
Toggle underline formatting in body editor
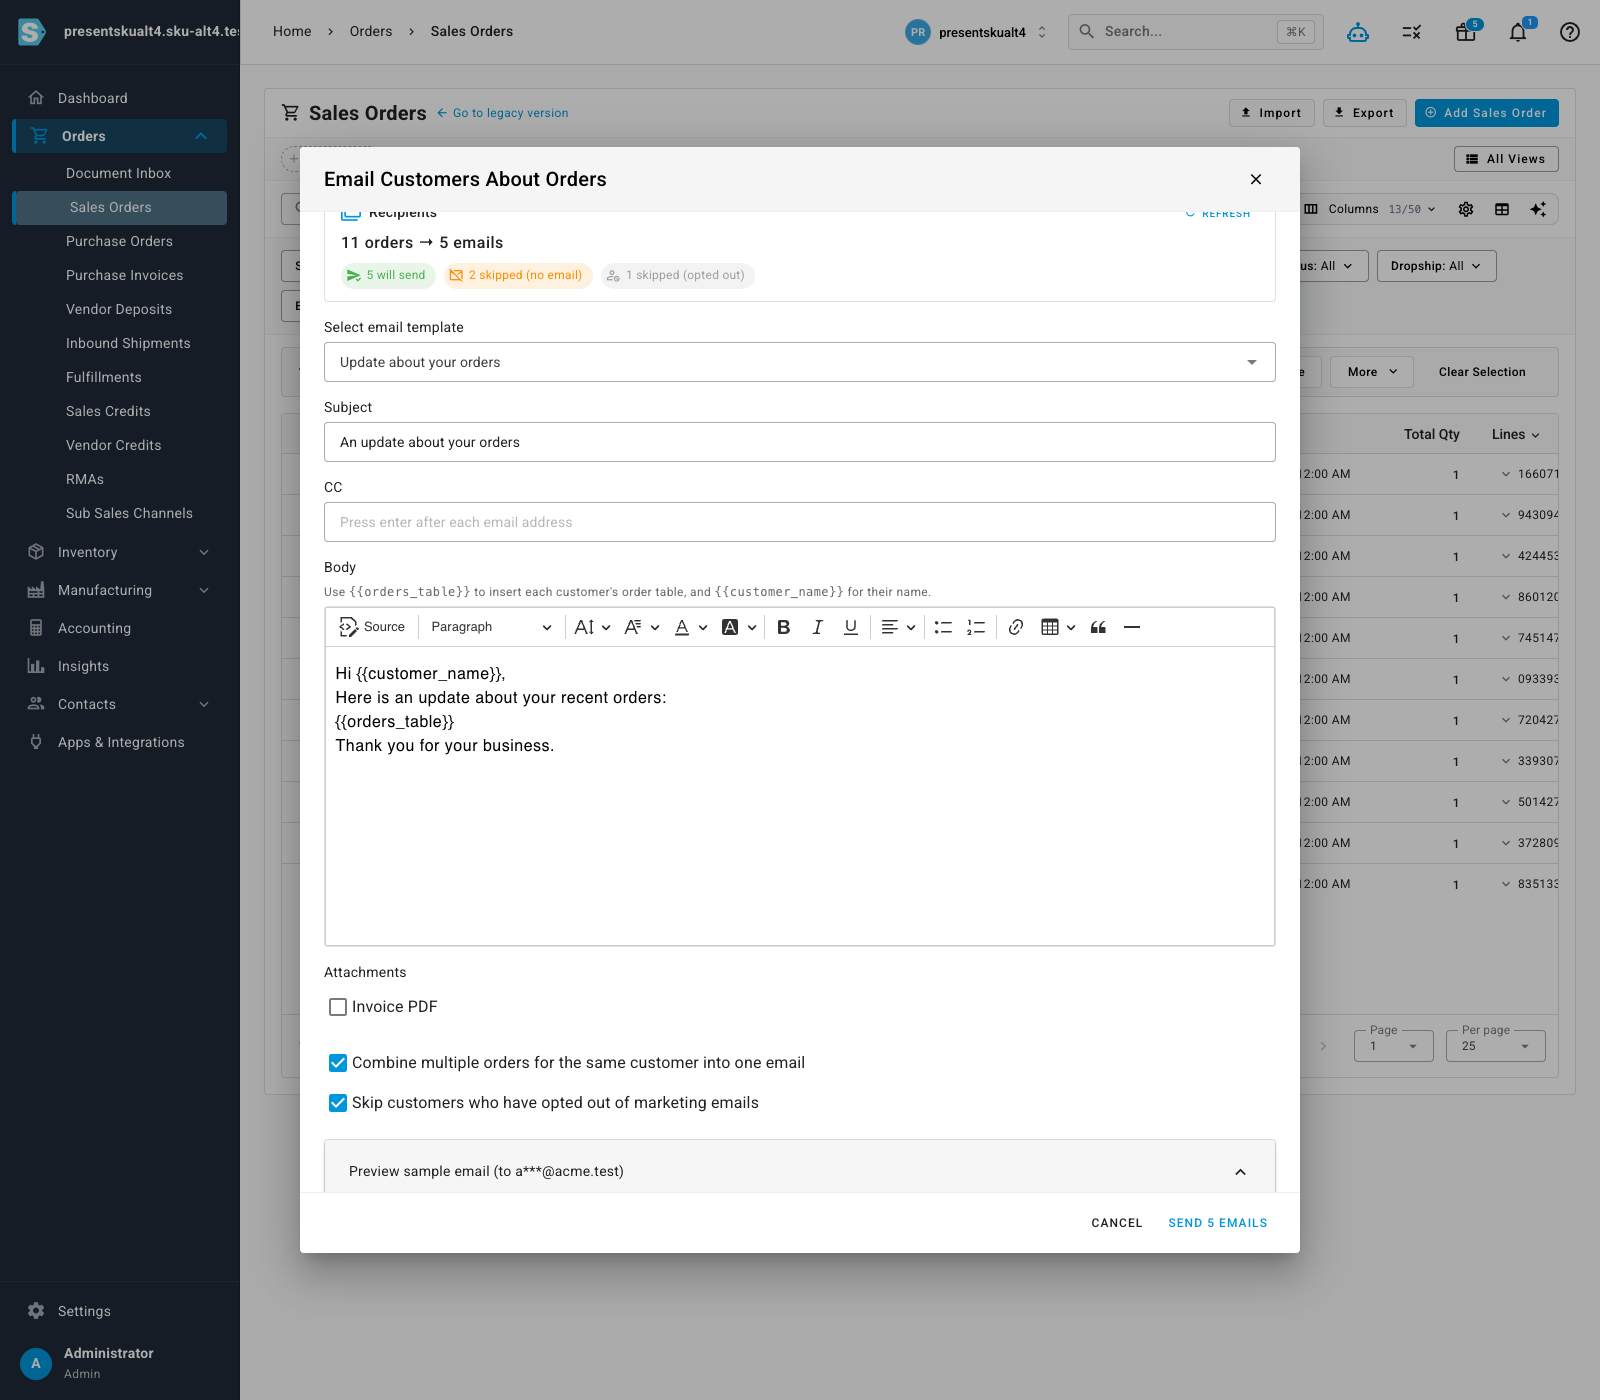(x=851, y=627)
